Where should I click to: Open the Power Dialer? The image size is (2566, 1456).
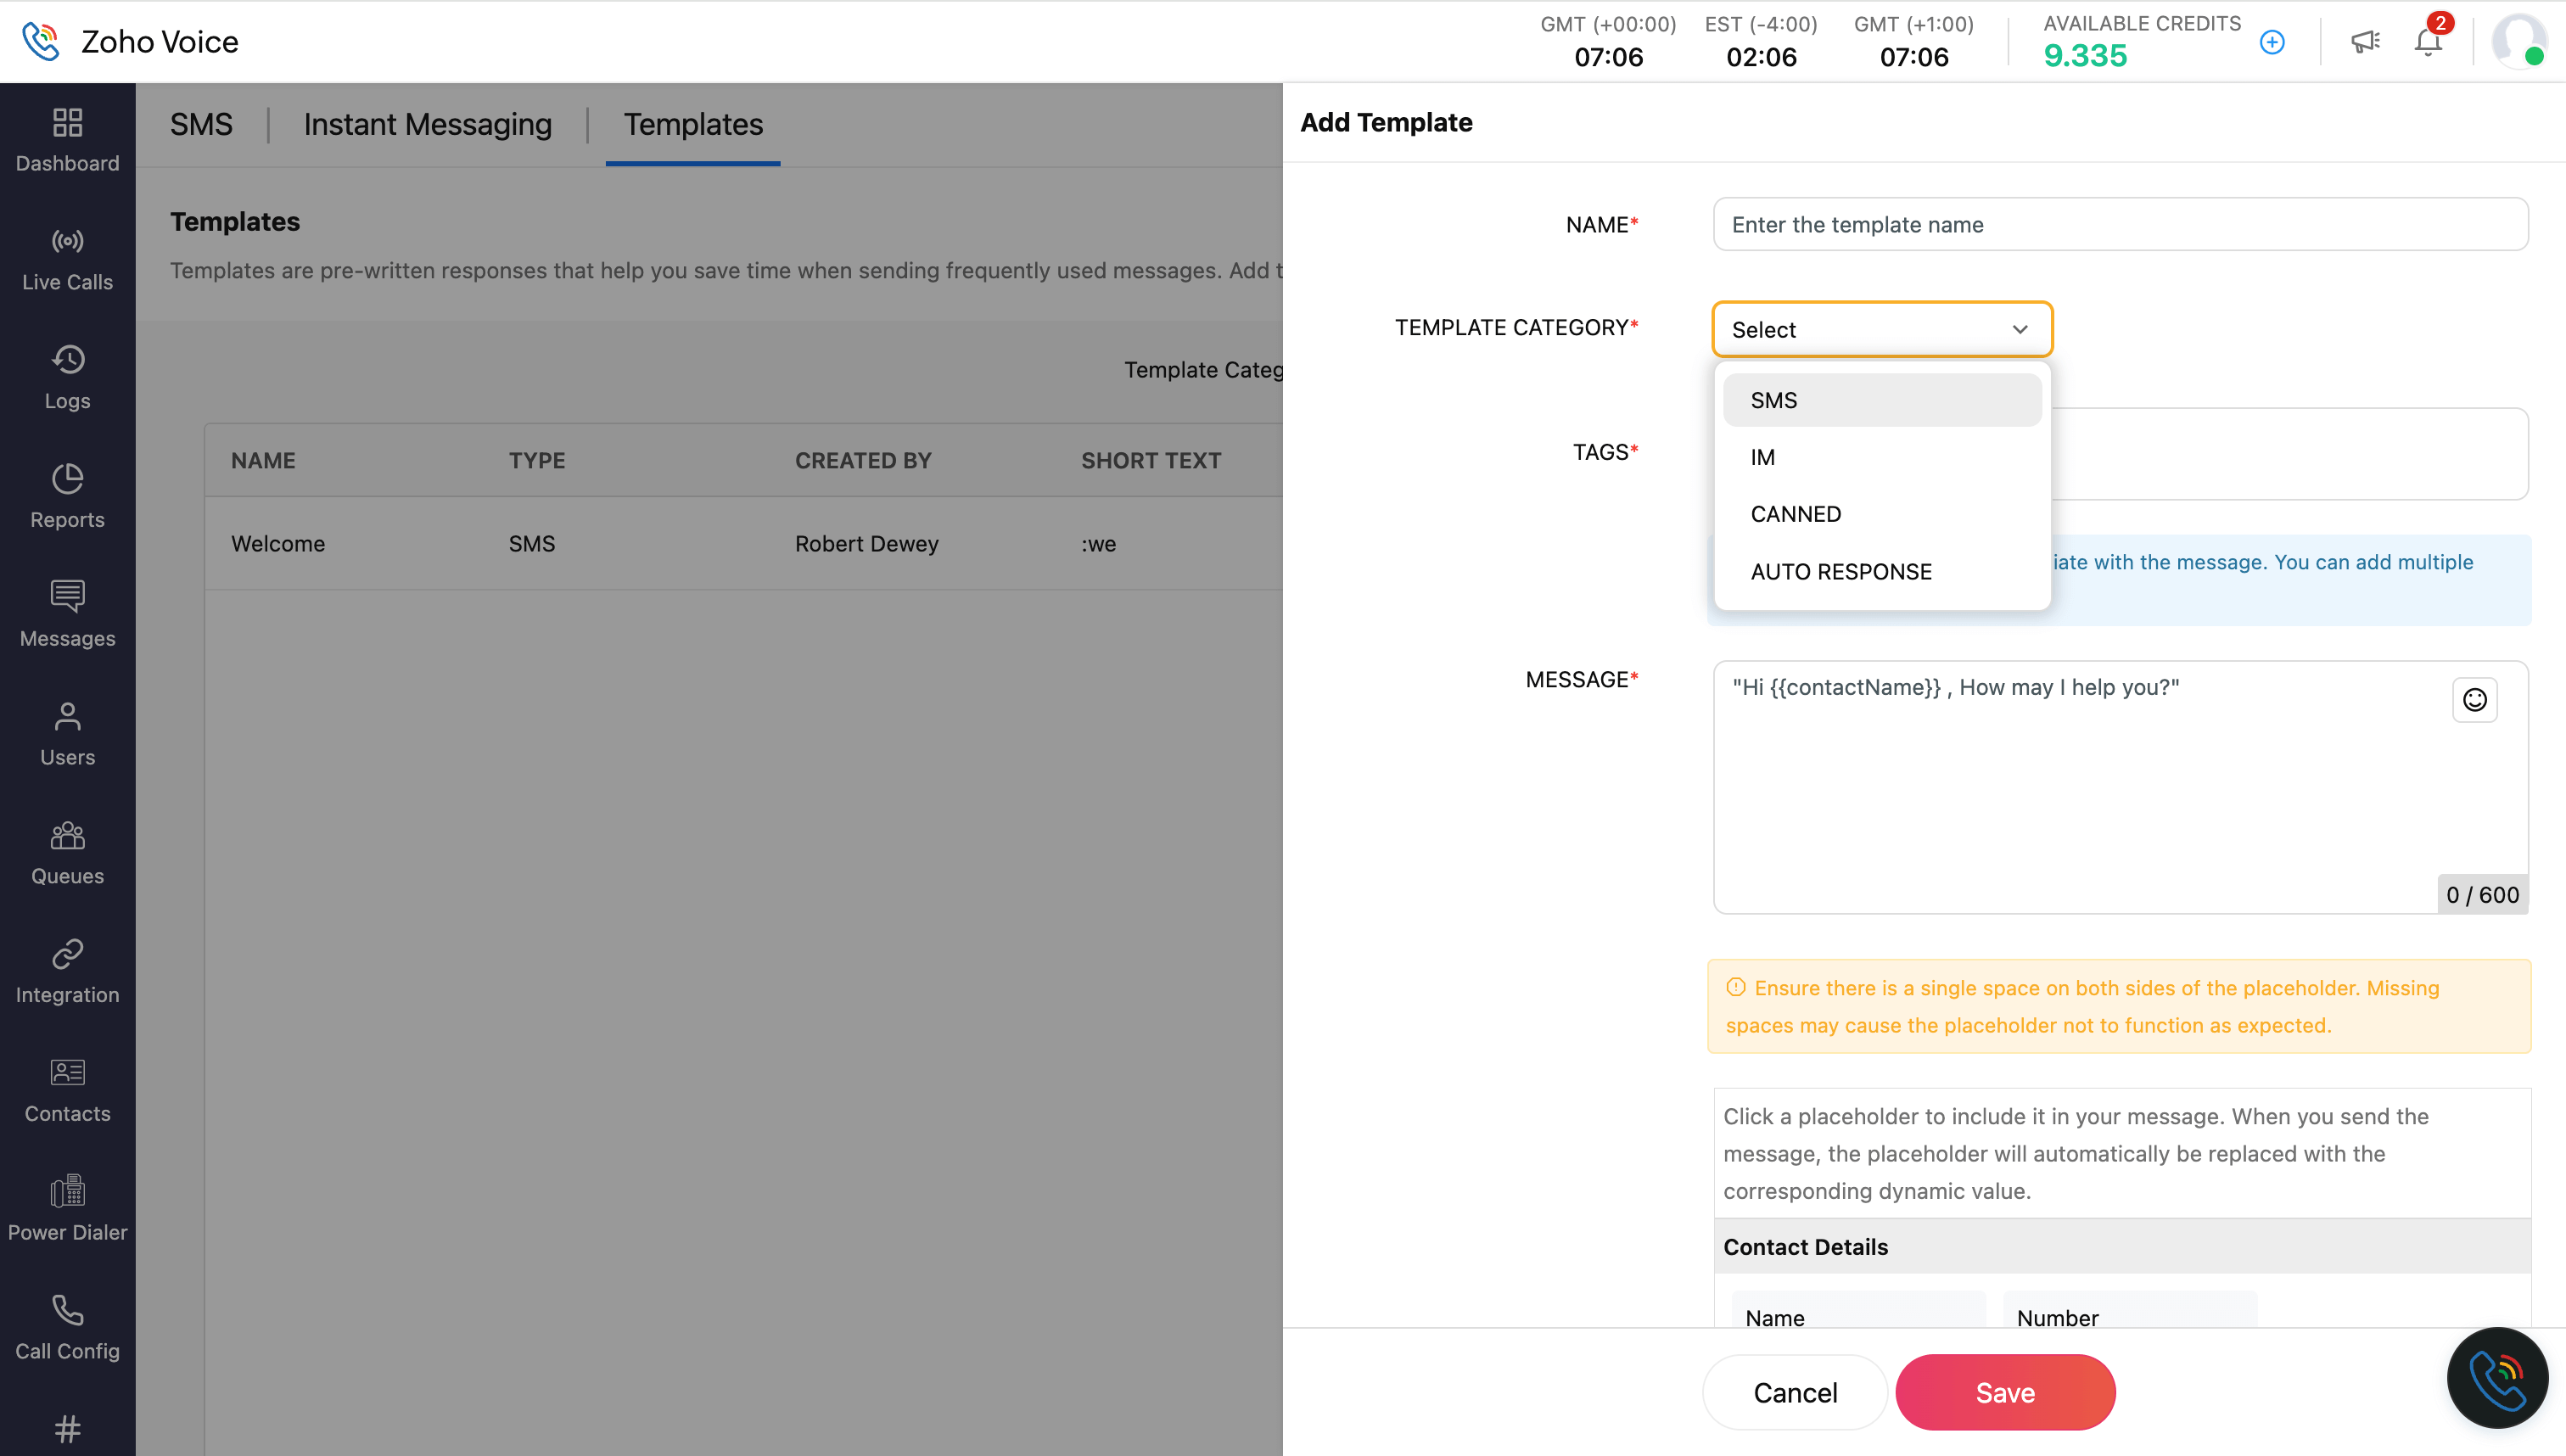pyautogui.click(x=67, y=1208)
